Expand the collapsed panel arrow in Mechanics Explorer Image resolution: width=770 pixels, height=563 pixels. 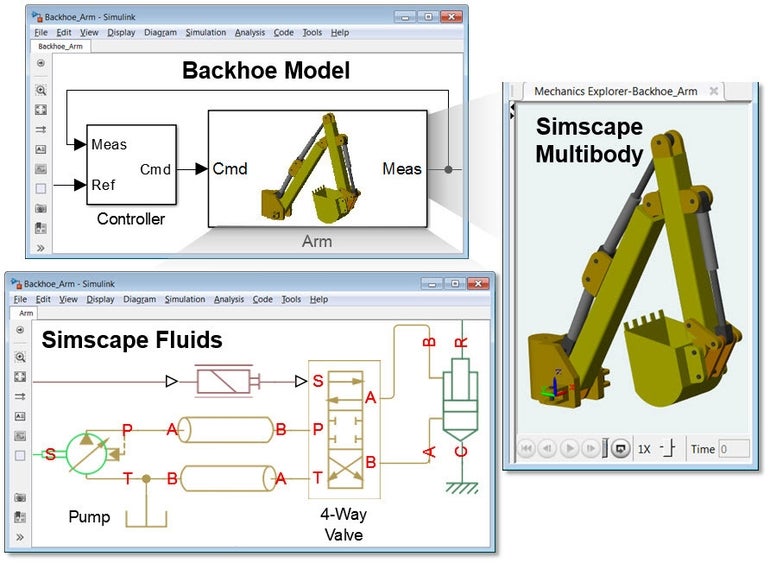512,112
